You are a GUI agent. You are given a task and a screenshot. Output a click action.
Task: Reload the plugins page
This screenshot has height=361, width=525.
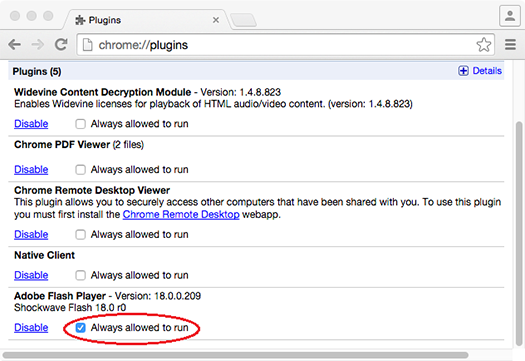[x=61, y=45]
